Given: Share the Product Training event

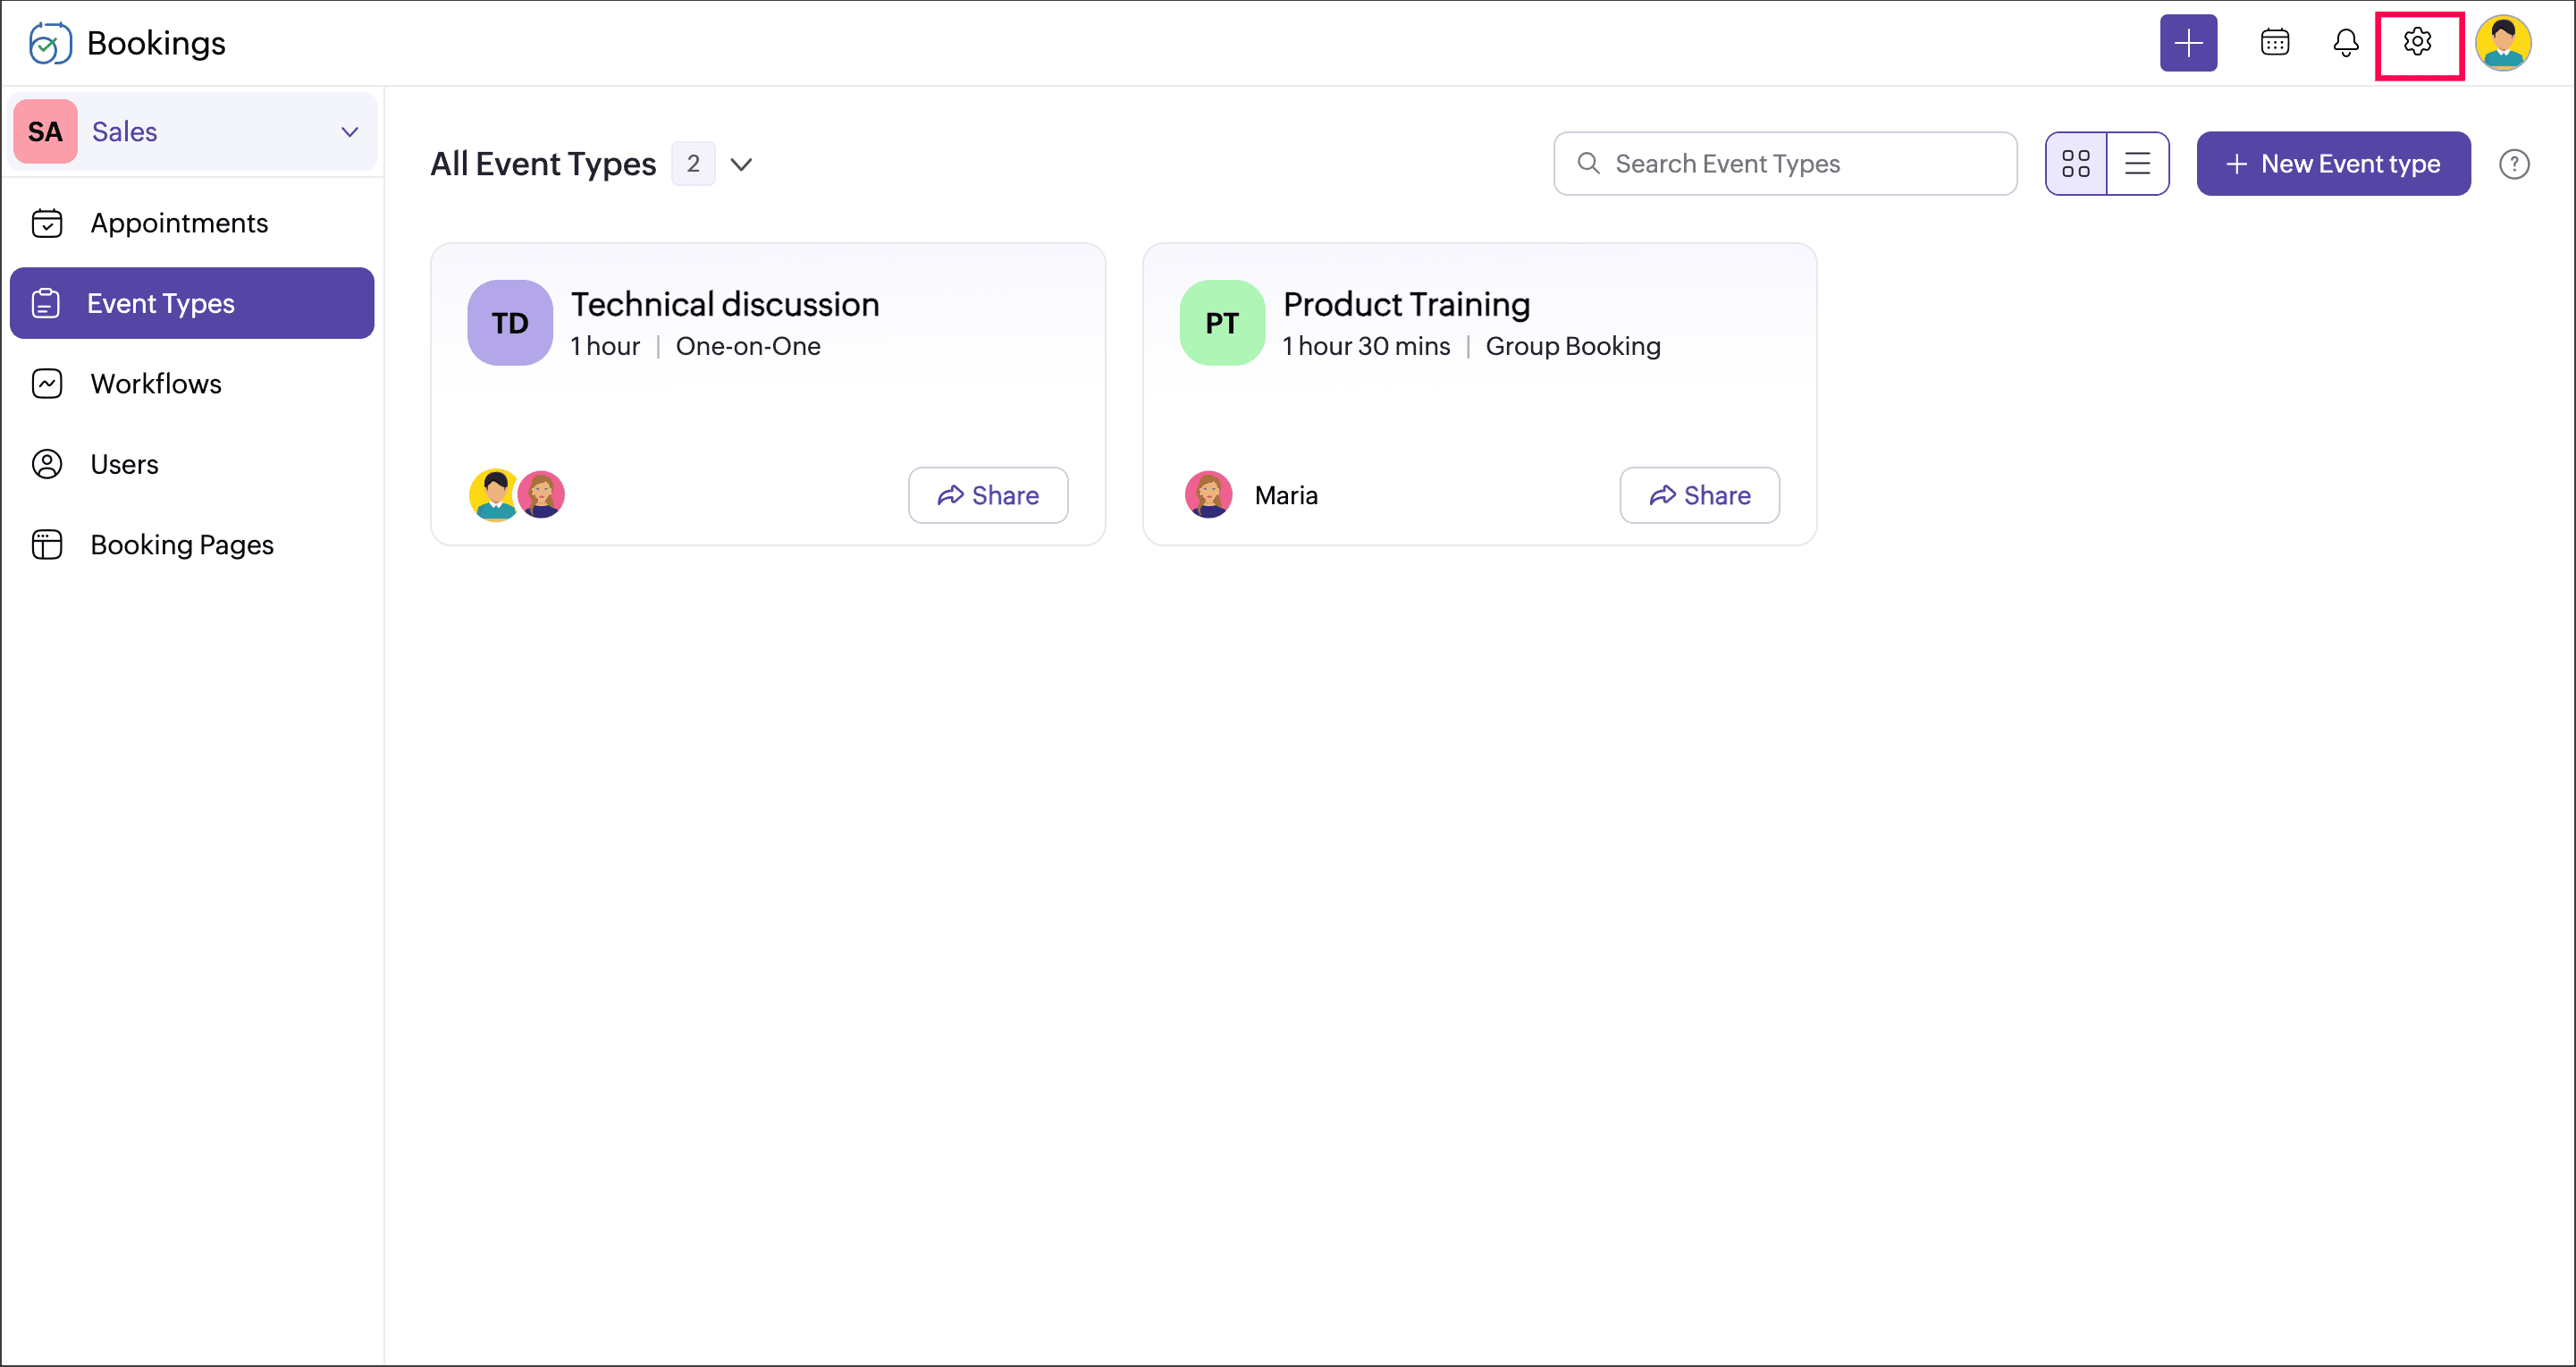Looking at the screenshot, I should 1700,495.
